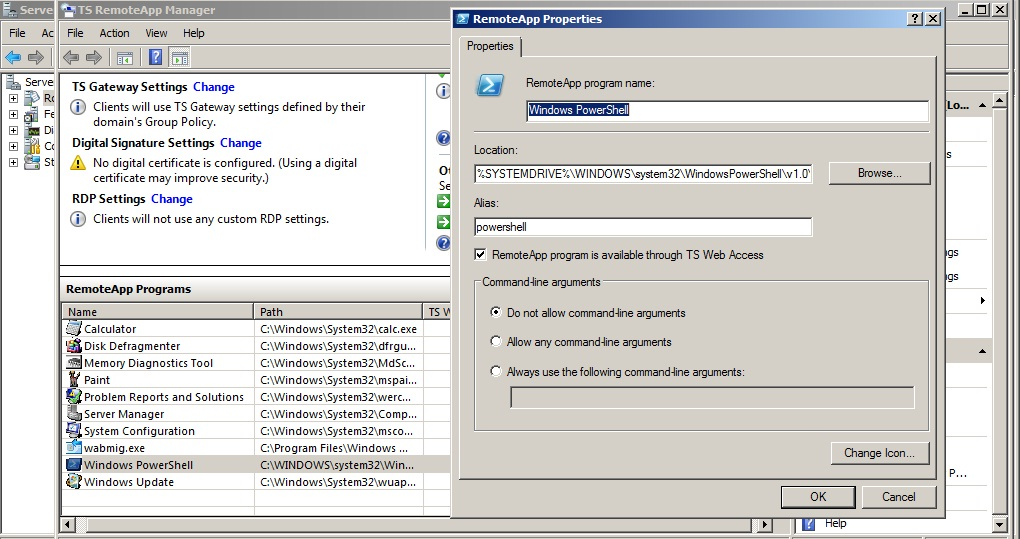Open the Help menu
This screenshot has height=539, width=1020.
(x=193, y=33)
